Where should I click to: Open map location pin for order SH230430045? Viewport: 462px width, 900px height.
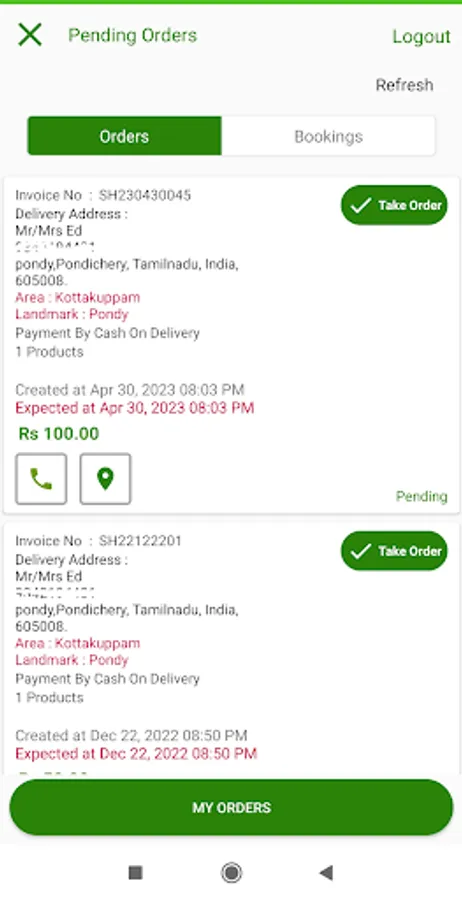(x=105, y=479)
